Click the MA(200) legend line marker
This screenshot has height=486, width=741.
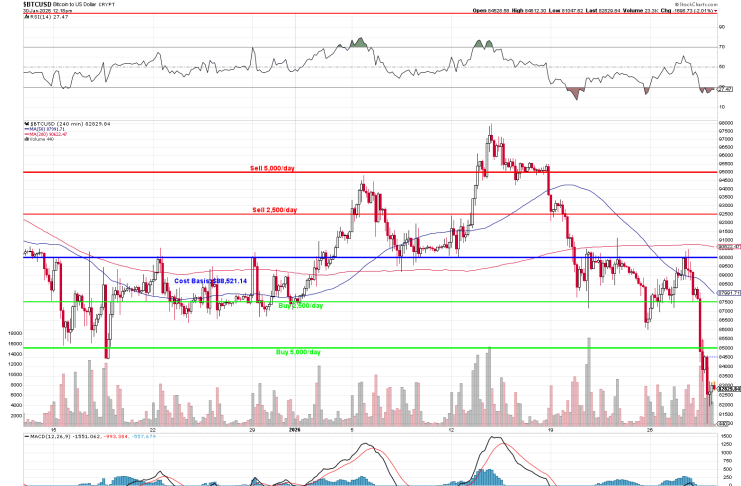coord(27,135)
